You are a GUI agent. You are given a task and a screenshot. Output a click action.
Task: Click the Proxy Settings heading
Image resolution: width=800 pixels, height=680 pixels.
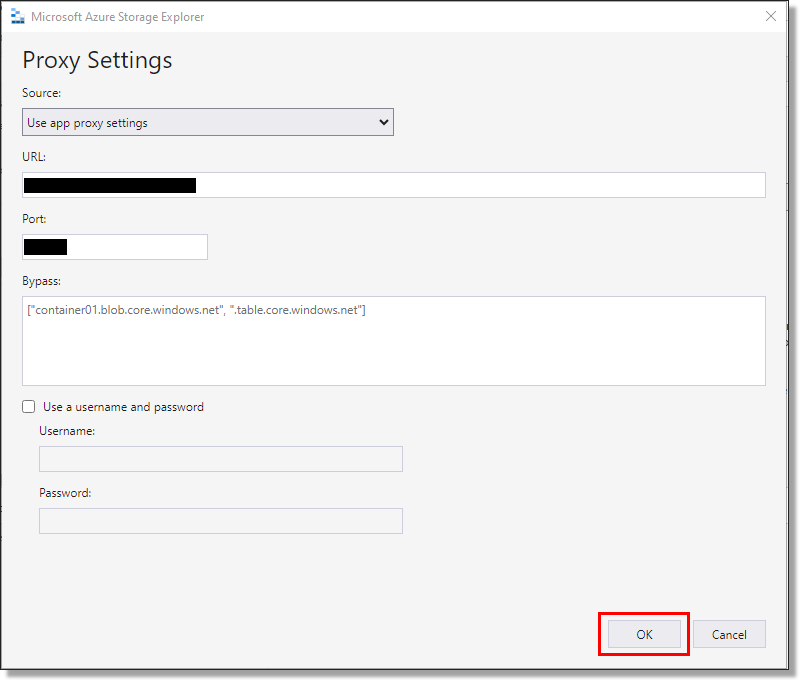coord(96,60)
